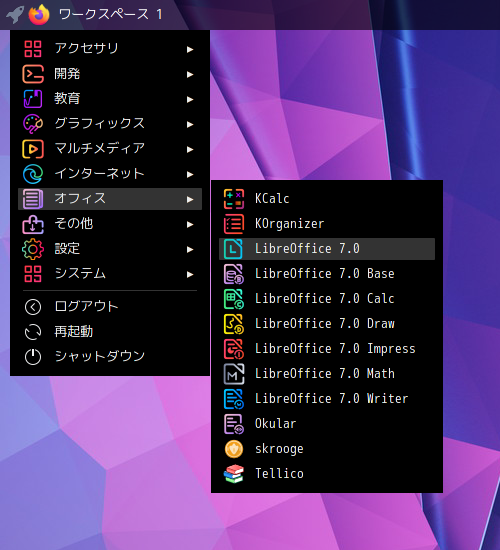The height and width of the screenshot is (550, 500).
Task: Select LibreOffice 7.0 Math entry
Action: pos(327,374)
